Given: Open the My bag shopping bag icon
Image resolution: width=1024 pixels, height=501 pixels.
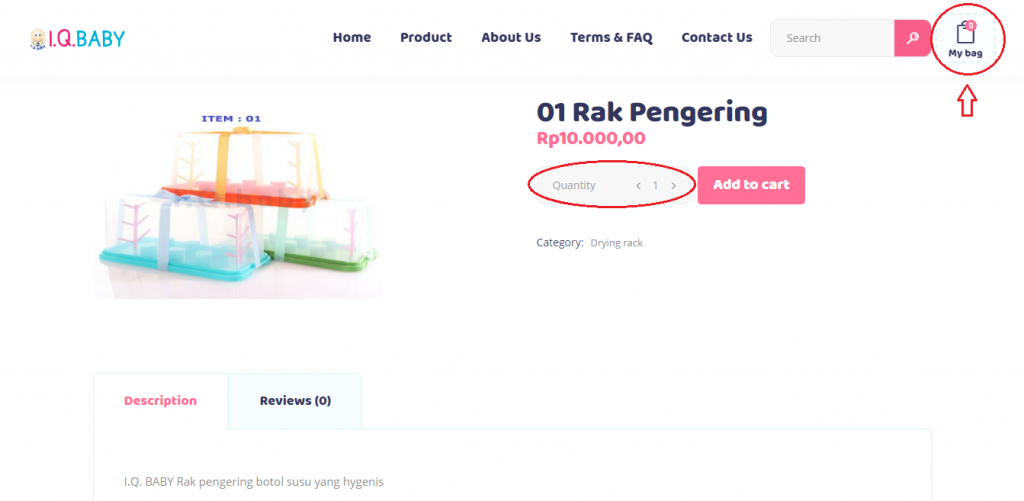Looking at the screenshot, I should click(x=965, y=33).
